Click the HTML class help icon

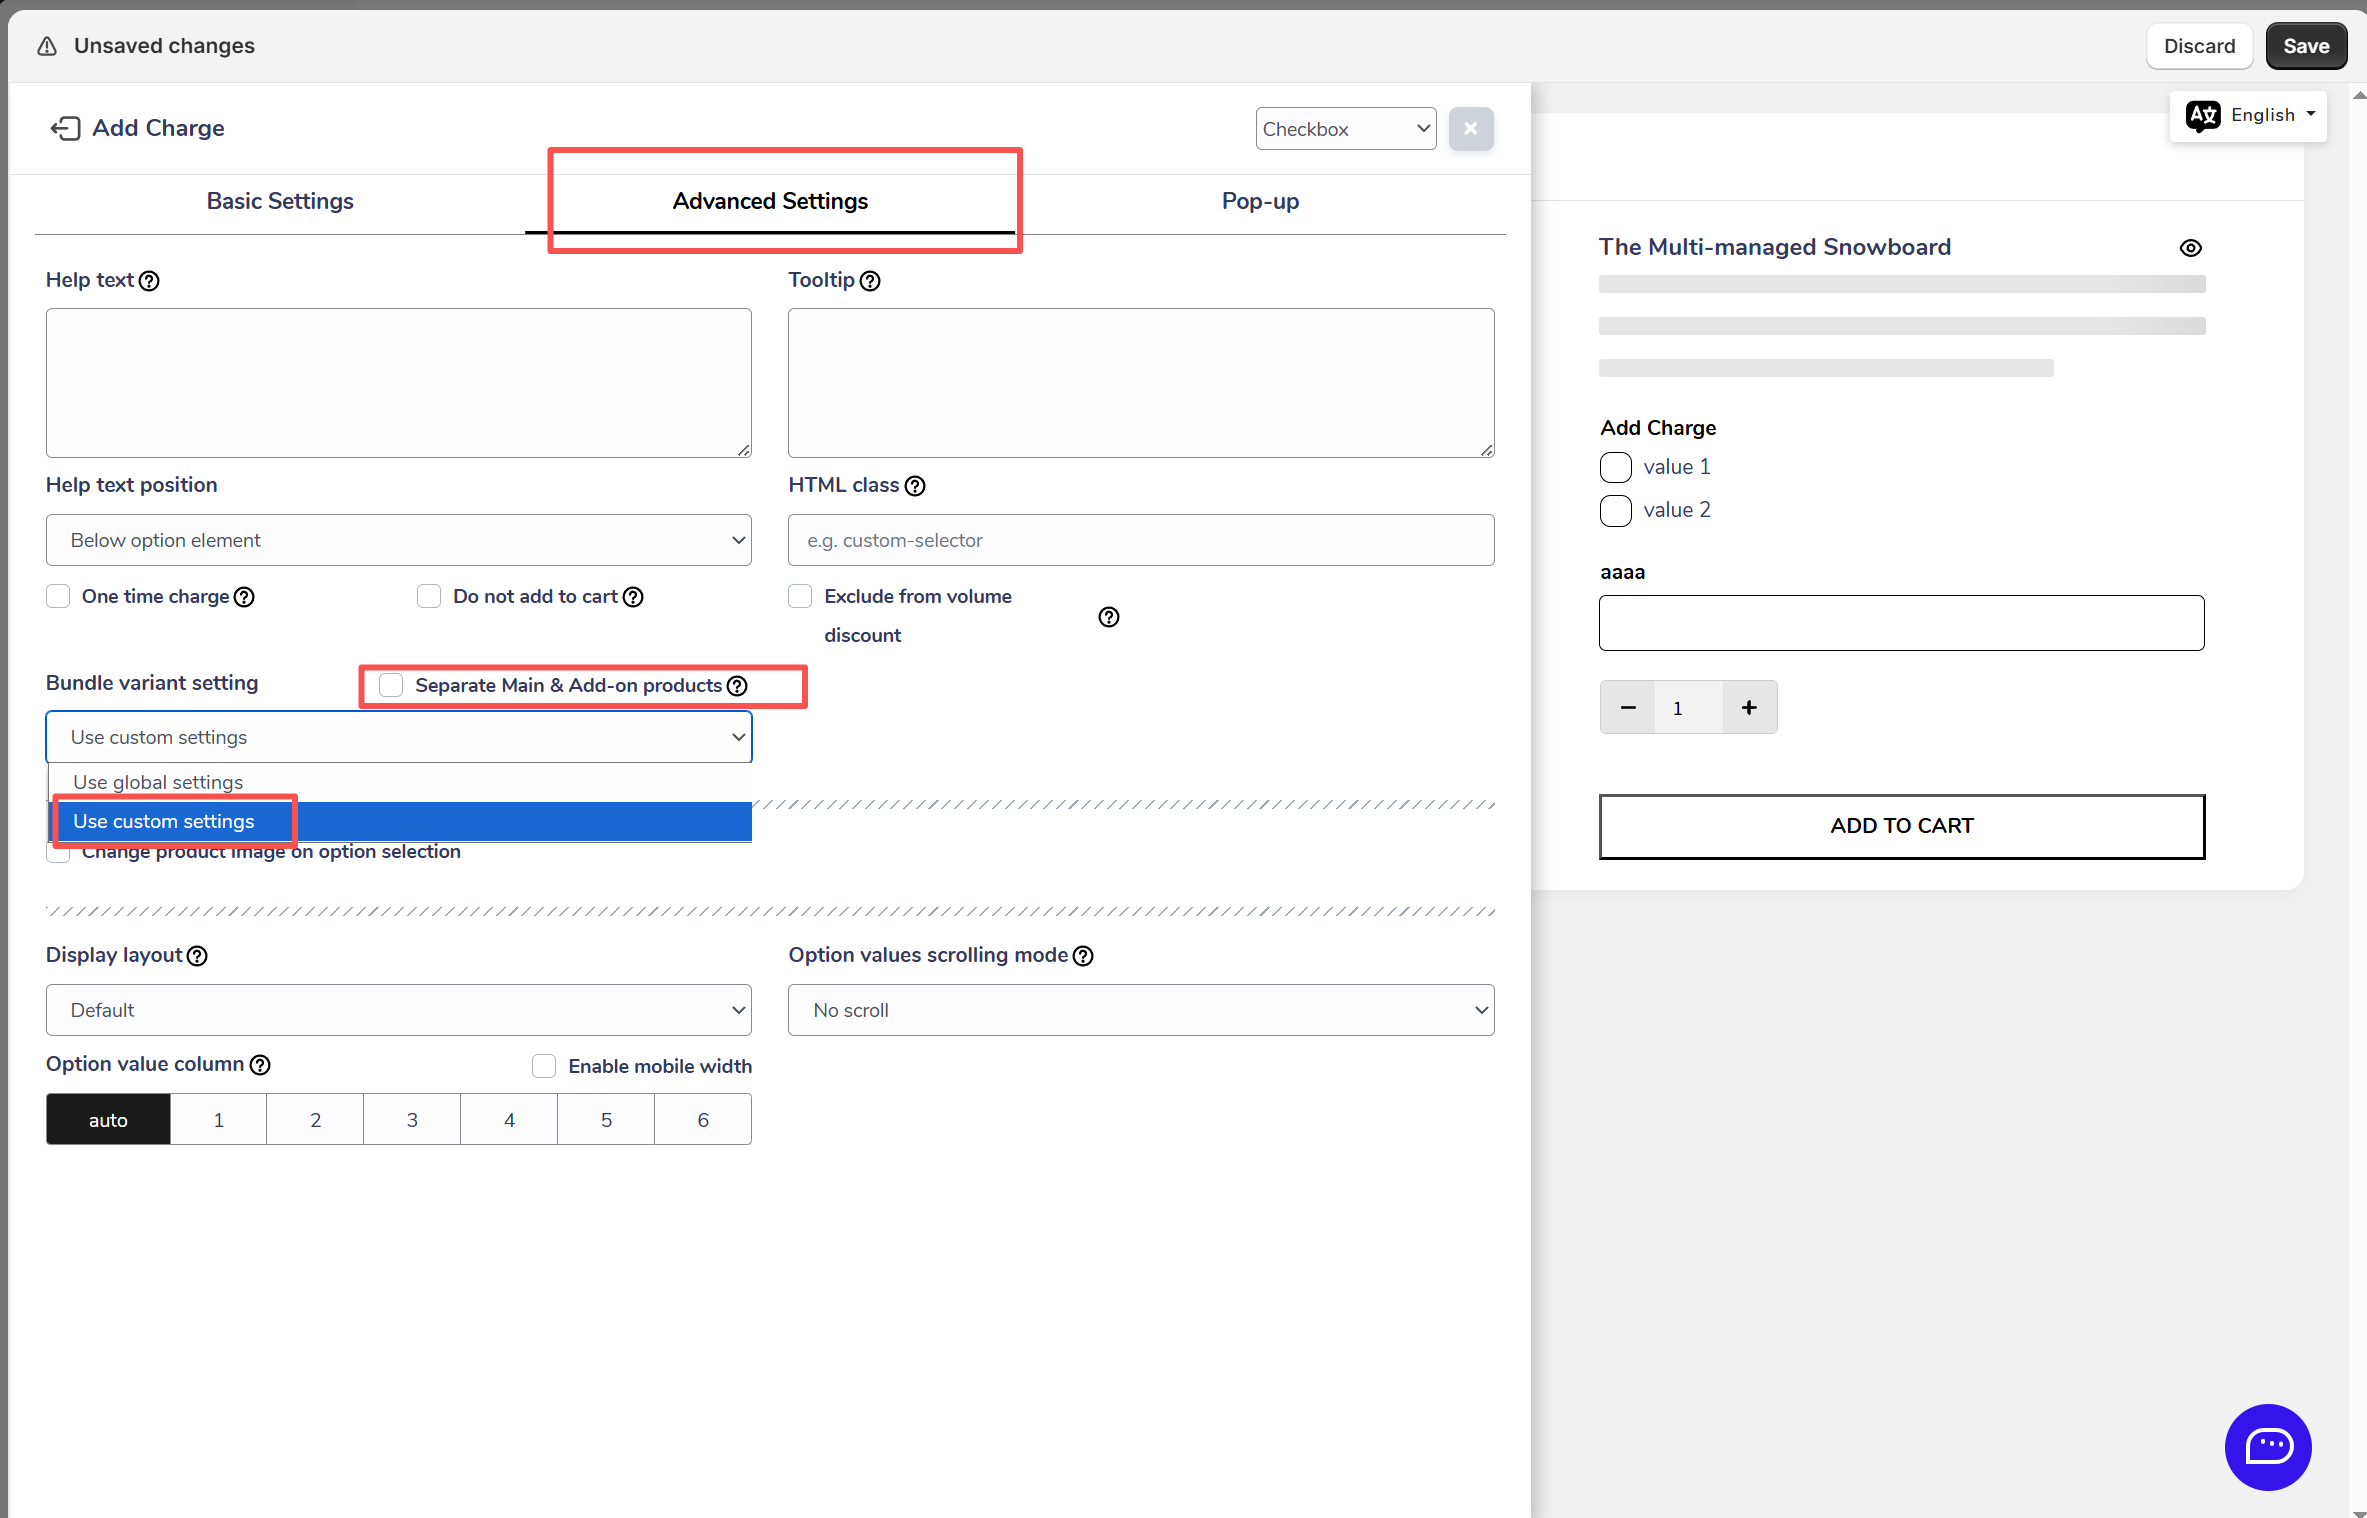point(915,486)
